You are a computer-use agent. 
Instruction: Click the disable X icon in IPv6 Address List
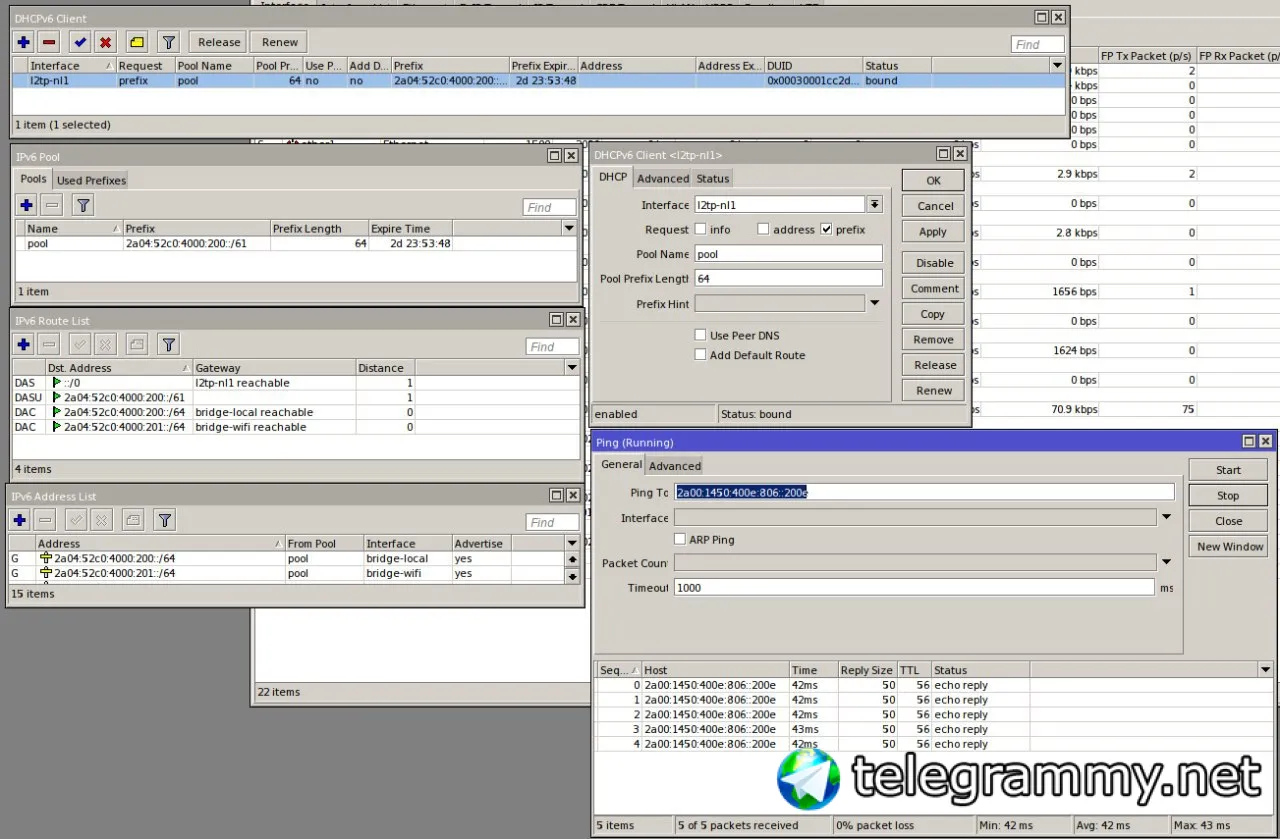(x=101, y=520)
